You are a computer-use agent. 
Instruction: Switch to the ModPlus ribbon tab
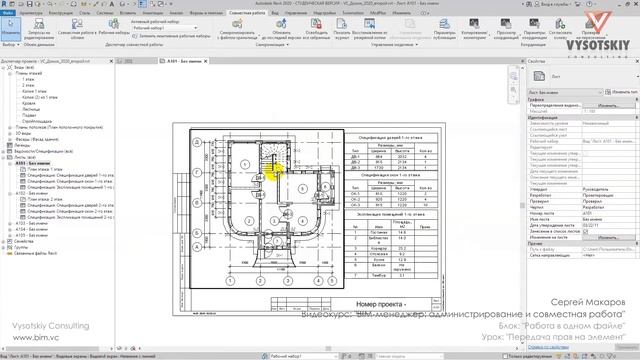pos(377,13)
